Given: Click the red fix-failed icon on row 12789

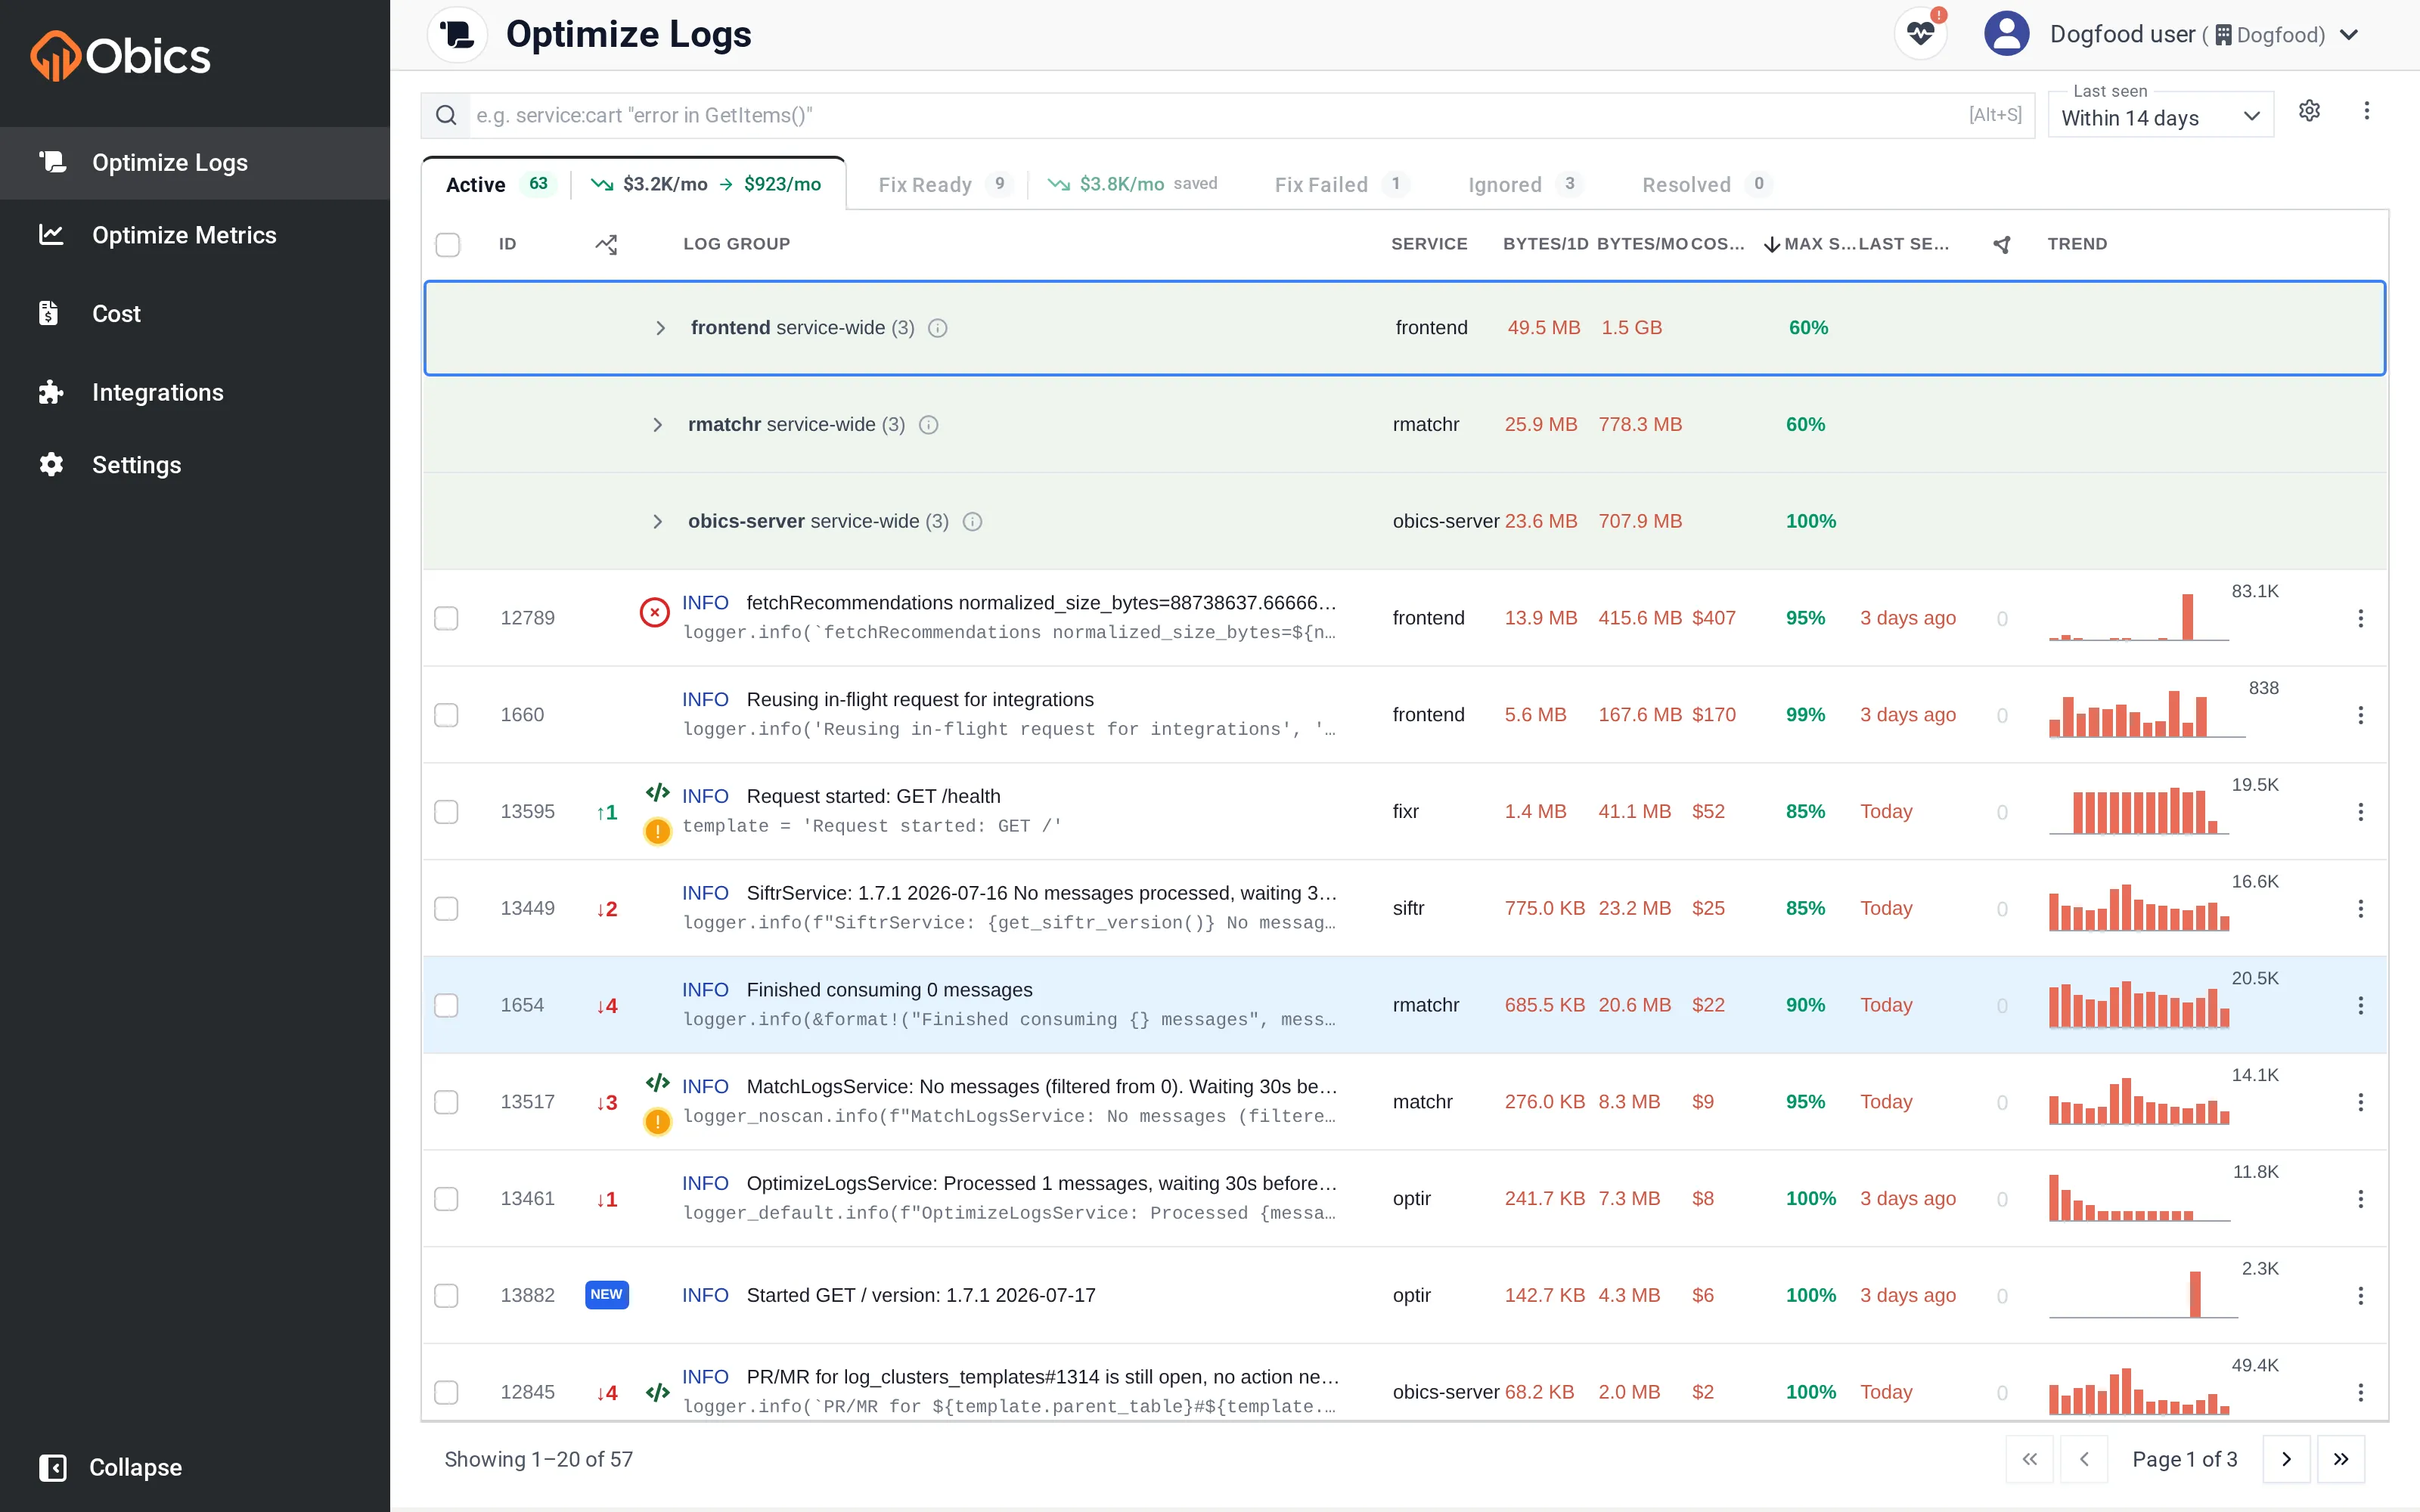Looking at the screenshot, I should (x=655, y=612).
